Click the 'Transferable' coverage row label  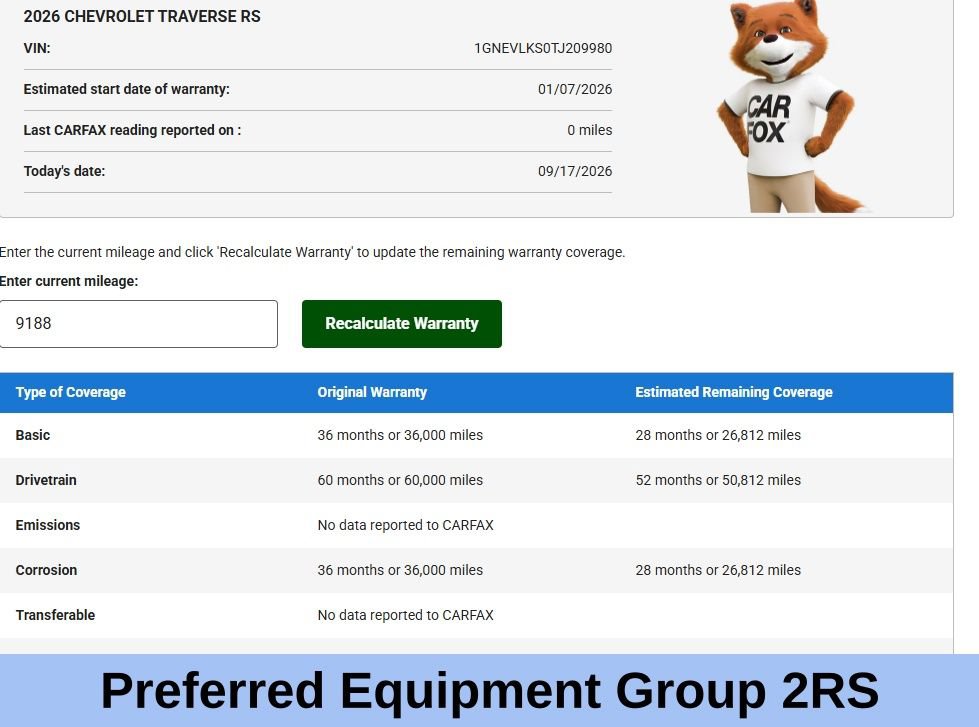tap(55, 615)
